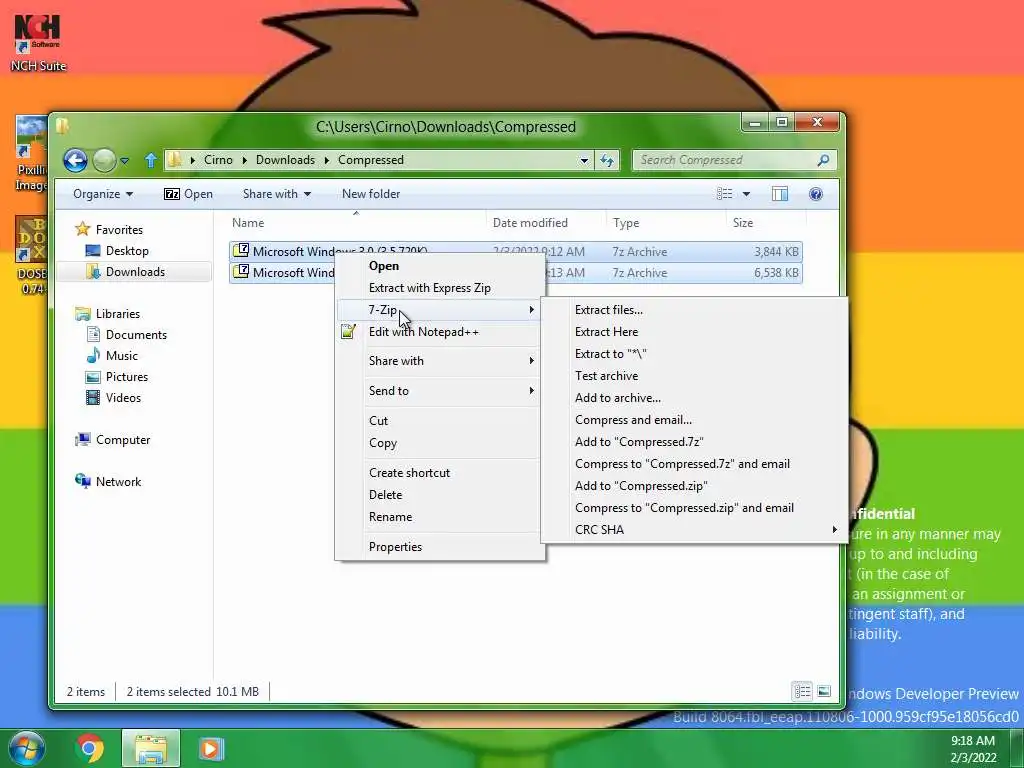The height and width of the screenshot is (768, 1024).
Task: Switch to large icons view in status bar
Action: [824, 691]
